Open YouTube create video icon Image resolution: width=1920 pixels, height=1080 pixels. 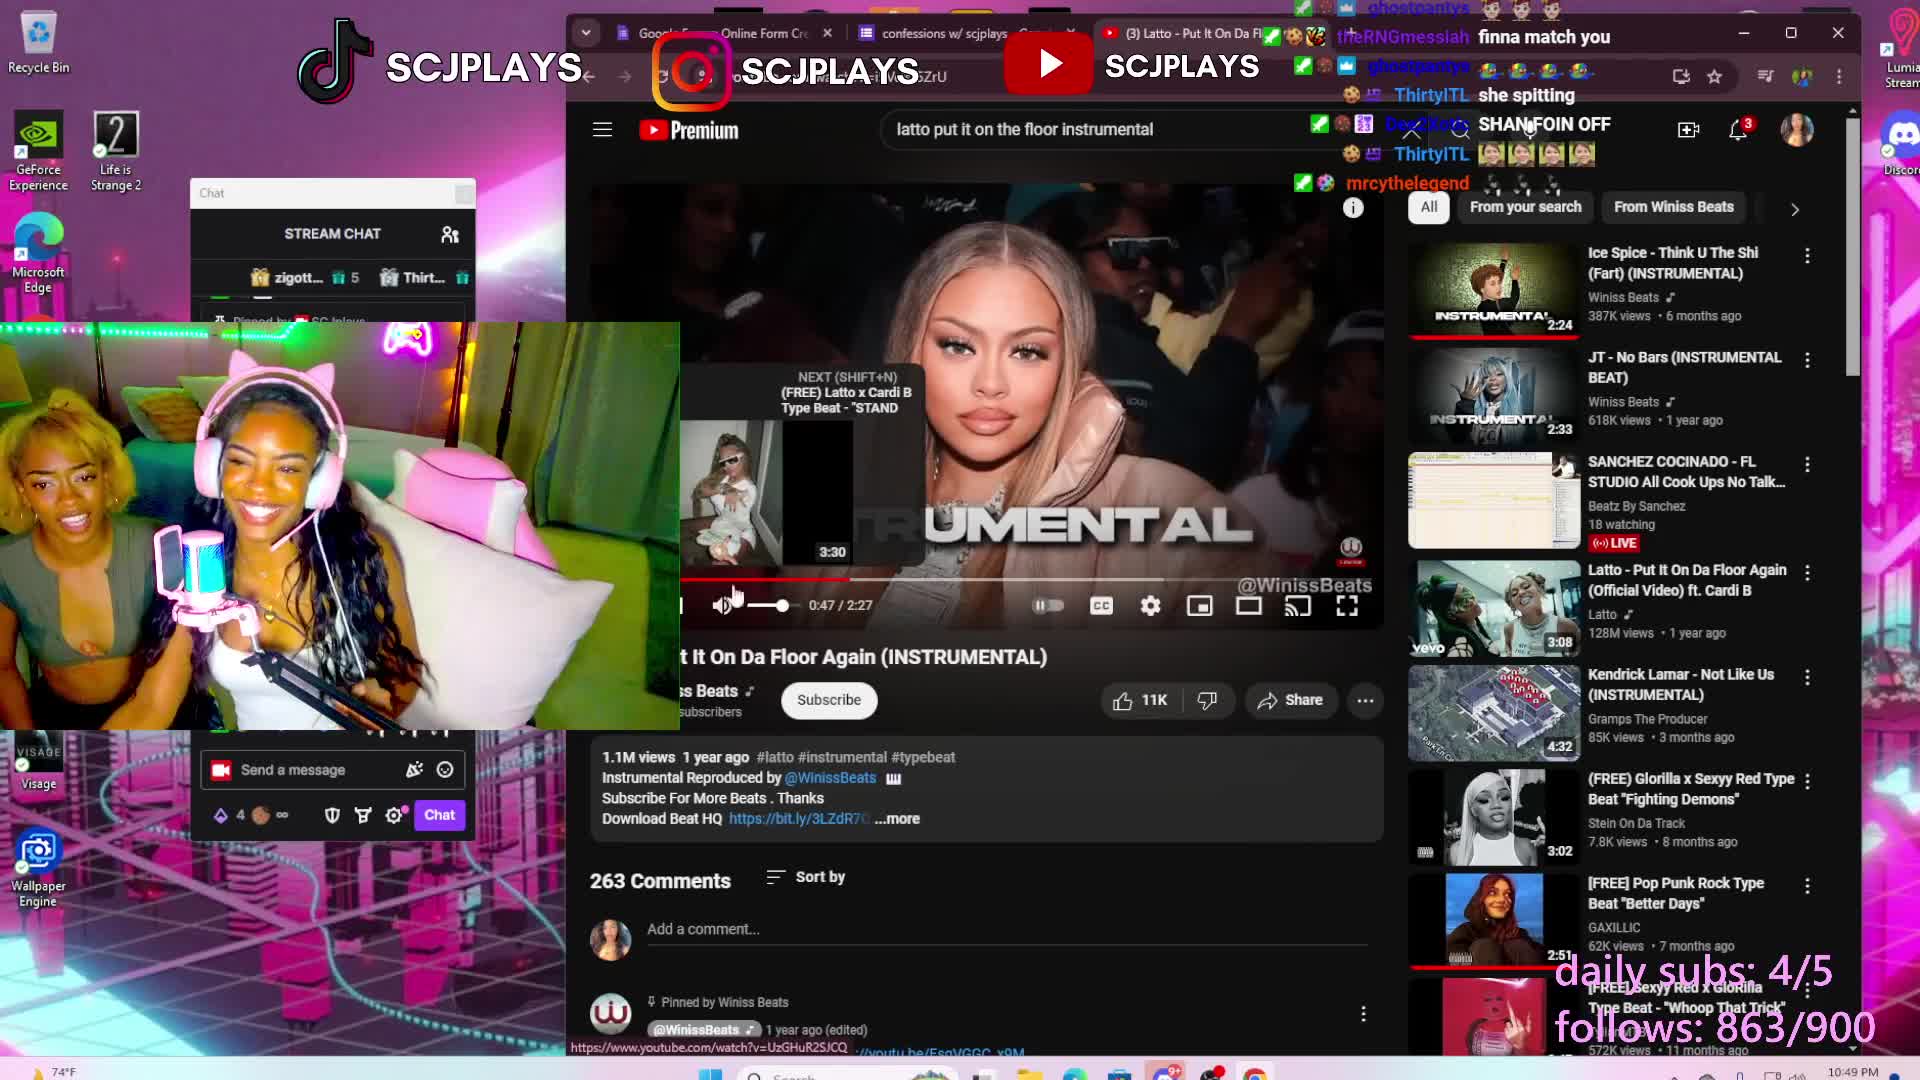[x=1688, y=130]
